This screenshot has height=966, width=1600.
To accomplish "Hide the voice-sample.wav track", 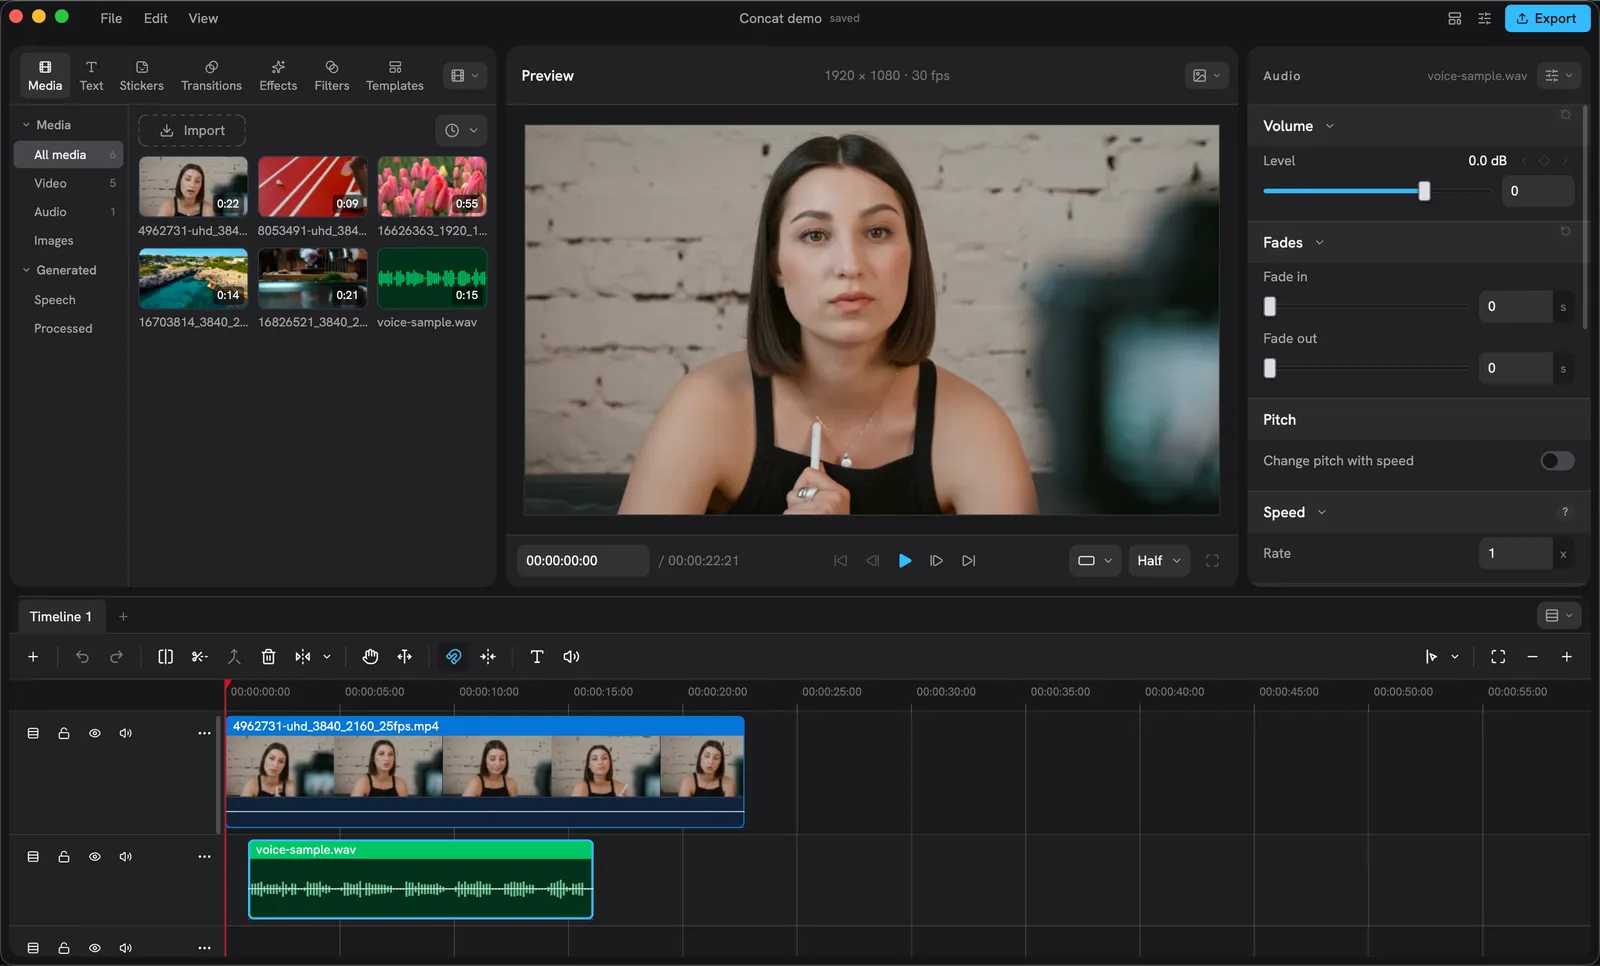I will point(95,857).
